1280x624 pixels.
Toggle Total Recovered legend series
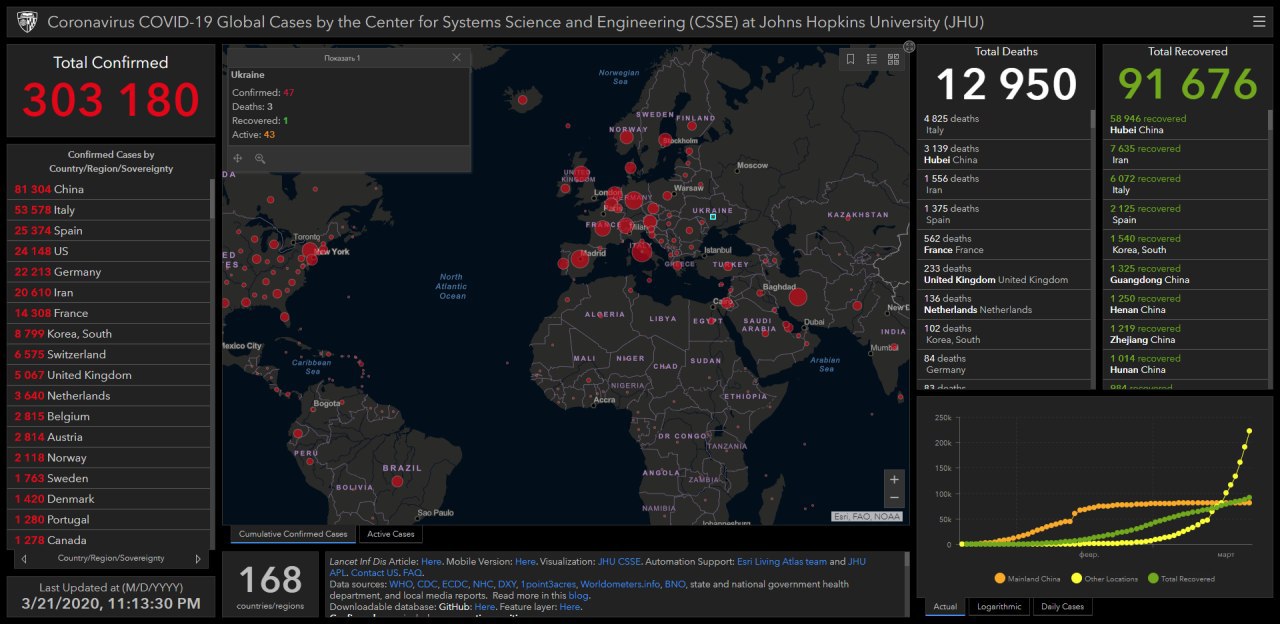tap(1180, 578)
